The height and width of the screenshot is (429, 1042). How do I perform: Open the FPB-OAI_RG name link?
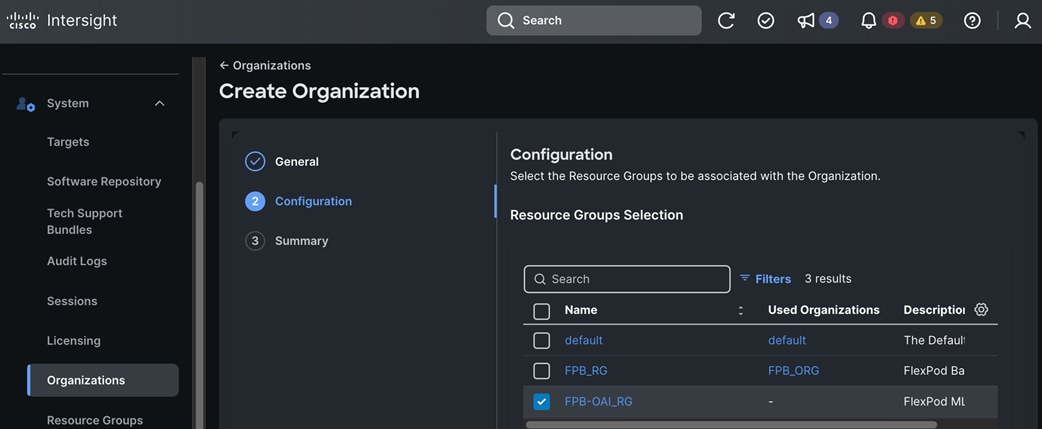598,401
